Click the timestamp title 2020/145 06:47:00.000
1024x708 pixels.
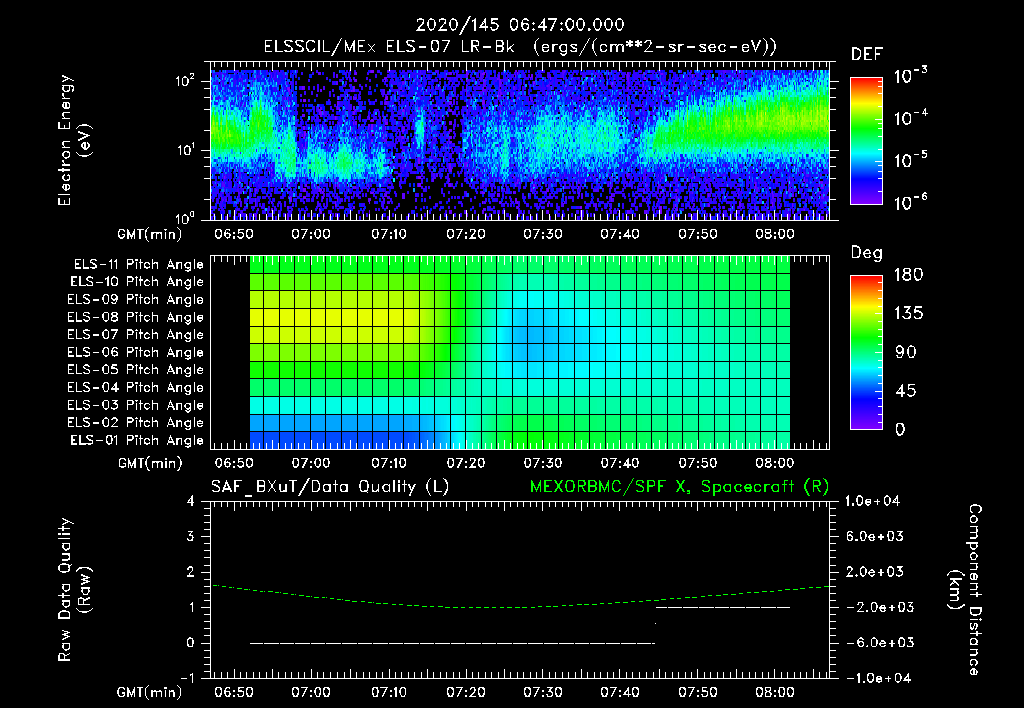click(x=520, y=25)
